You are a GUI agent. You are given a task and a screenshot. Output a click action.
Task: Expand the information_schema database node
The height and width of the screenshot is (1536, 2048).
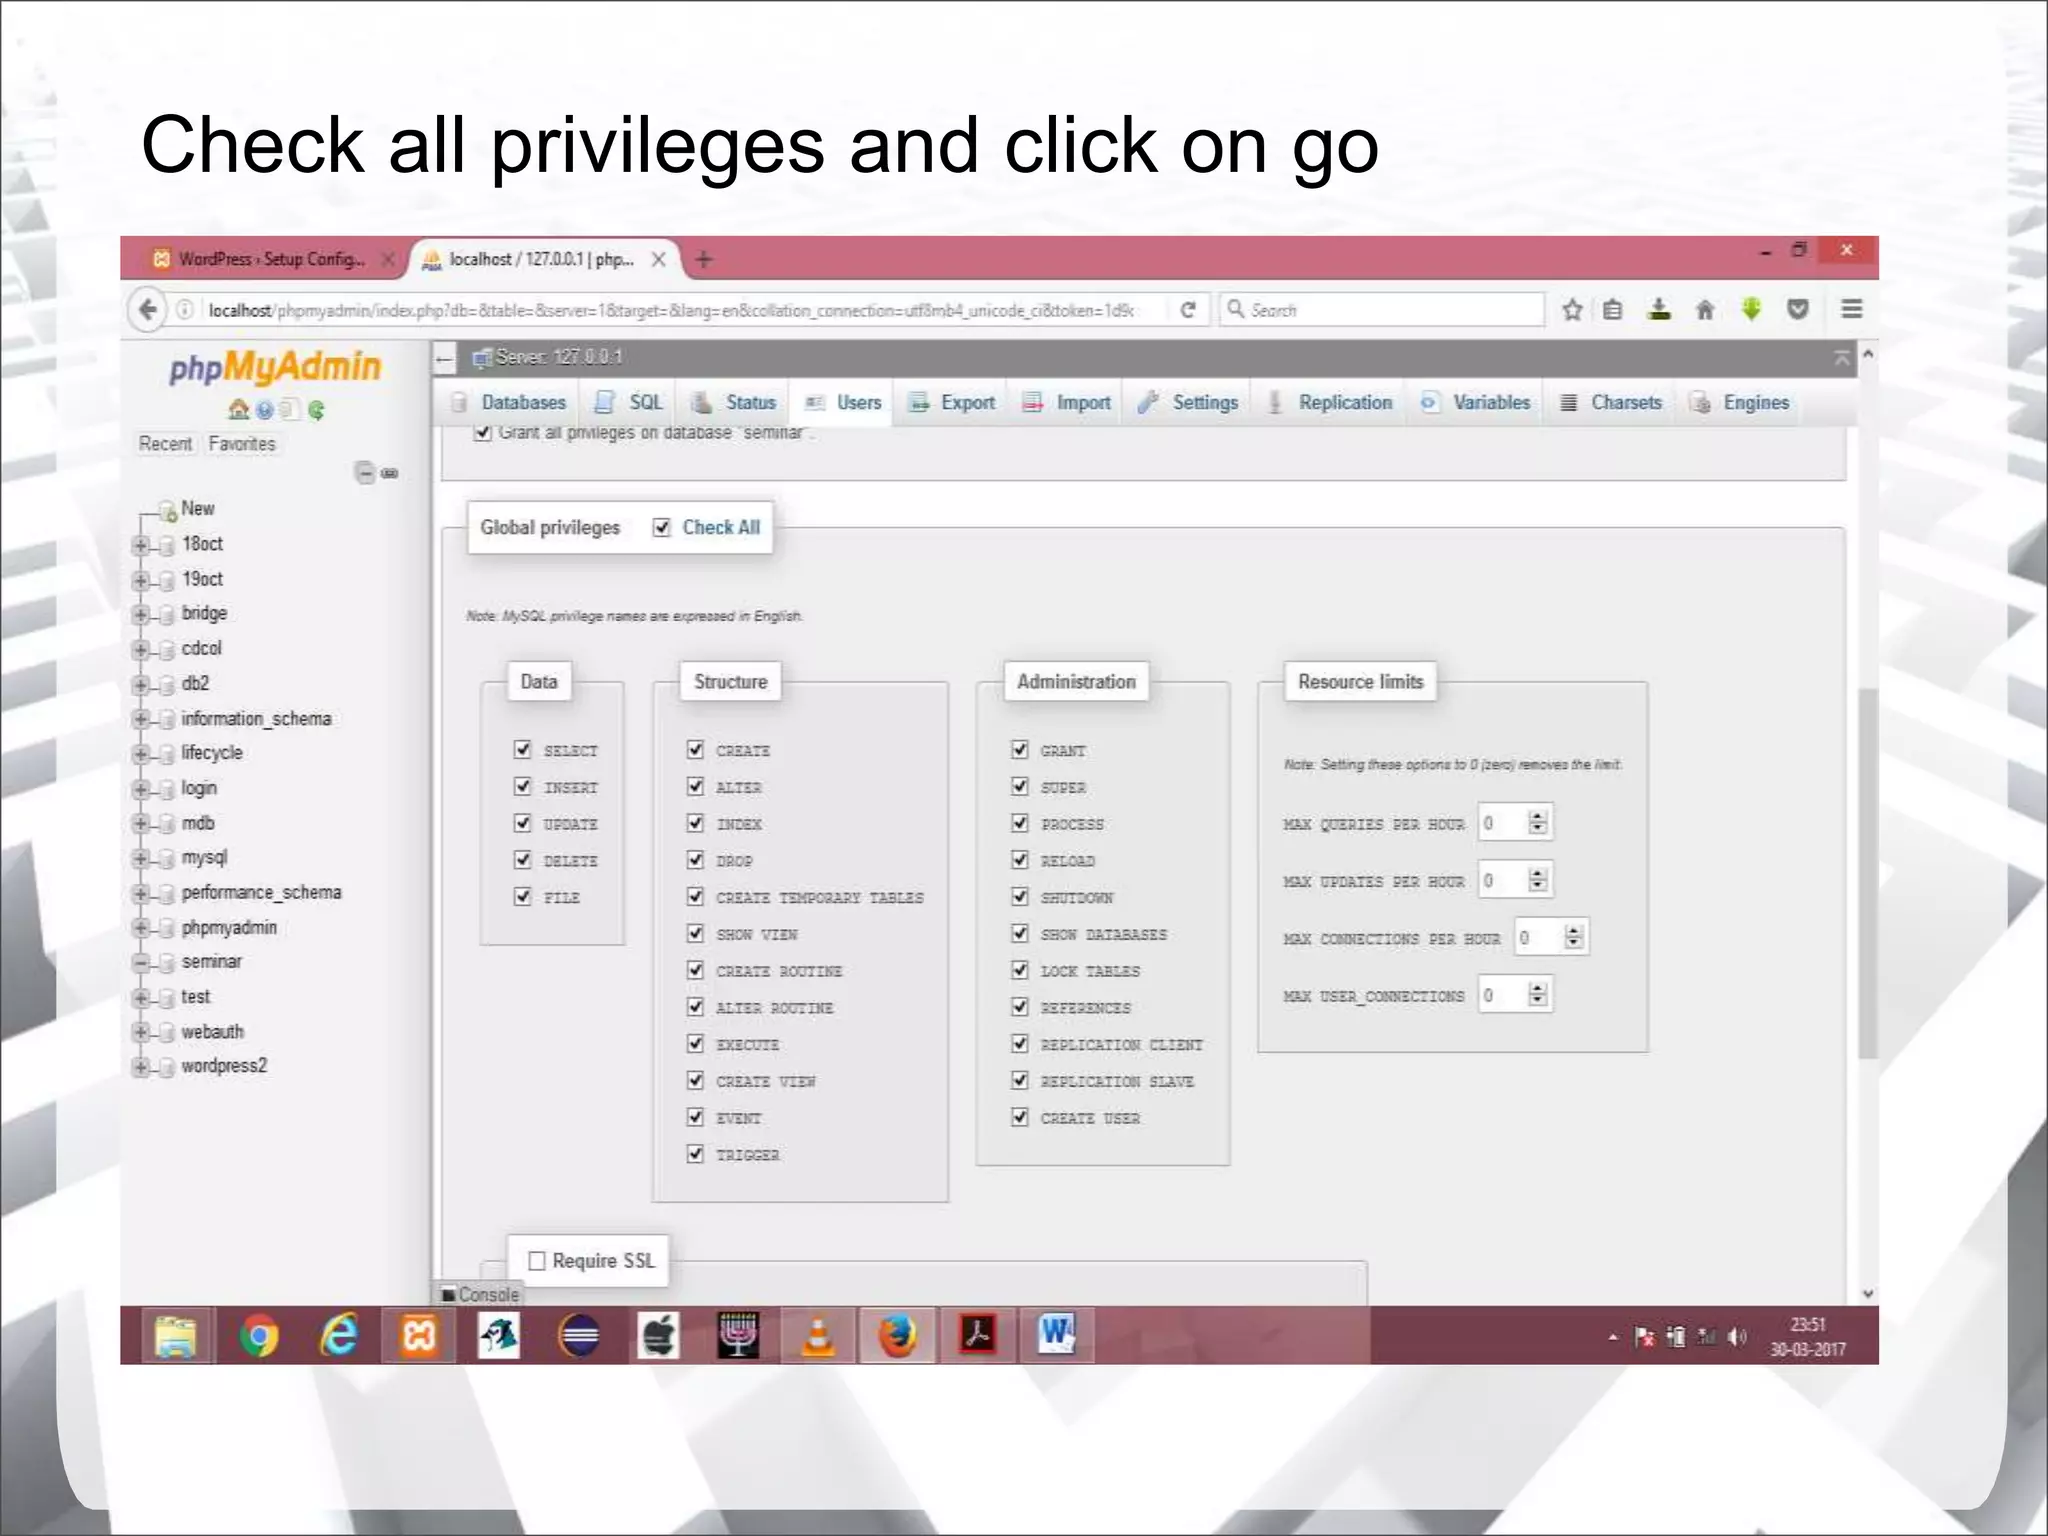tap(141, 720)
